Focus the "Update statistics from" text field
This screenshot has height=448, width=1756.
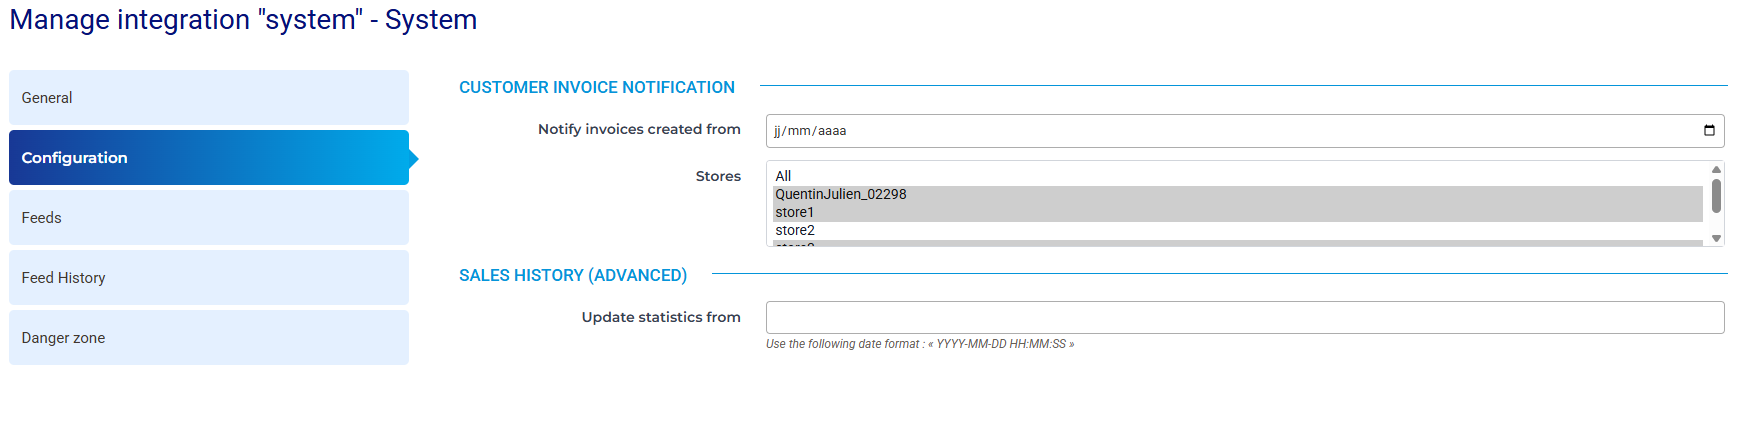1245,317
